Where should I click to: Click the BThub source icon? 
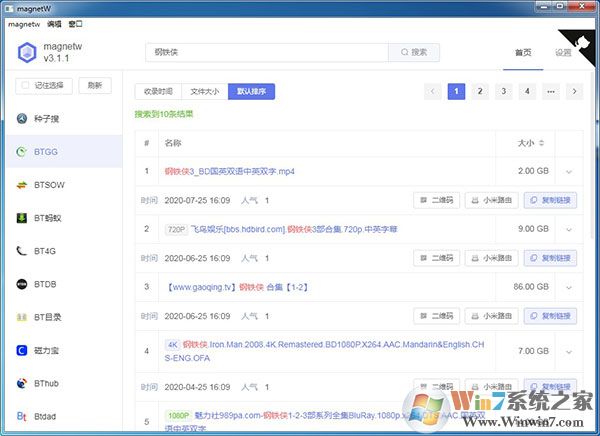tap(22, 383)
